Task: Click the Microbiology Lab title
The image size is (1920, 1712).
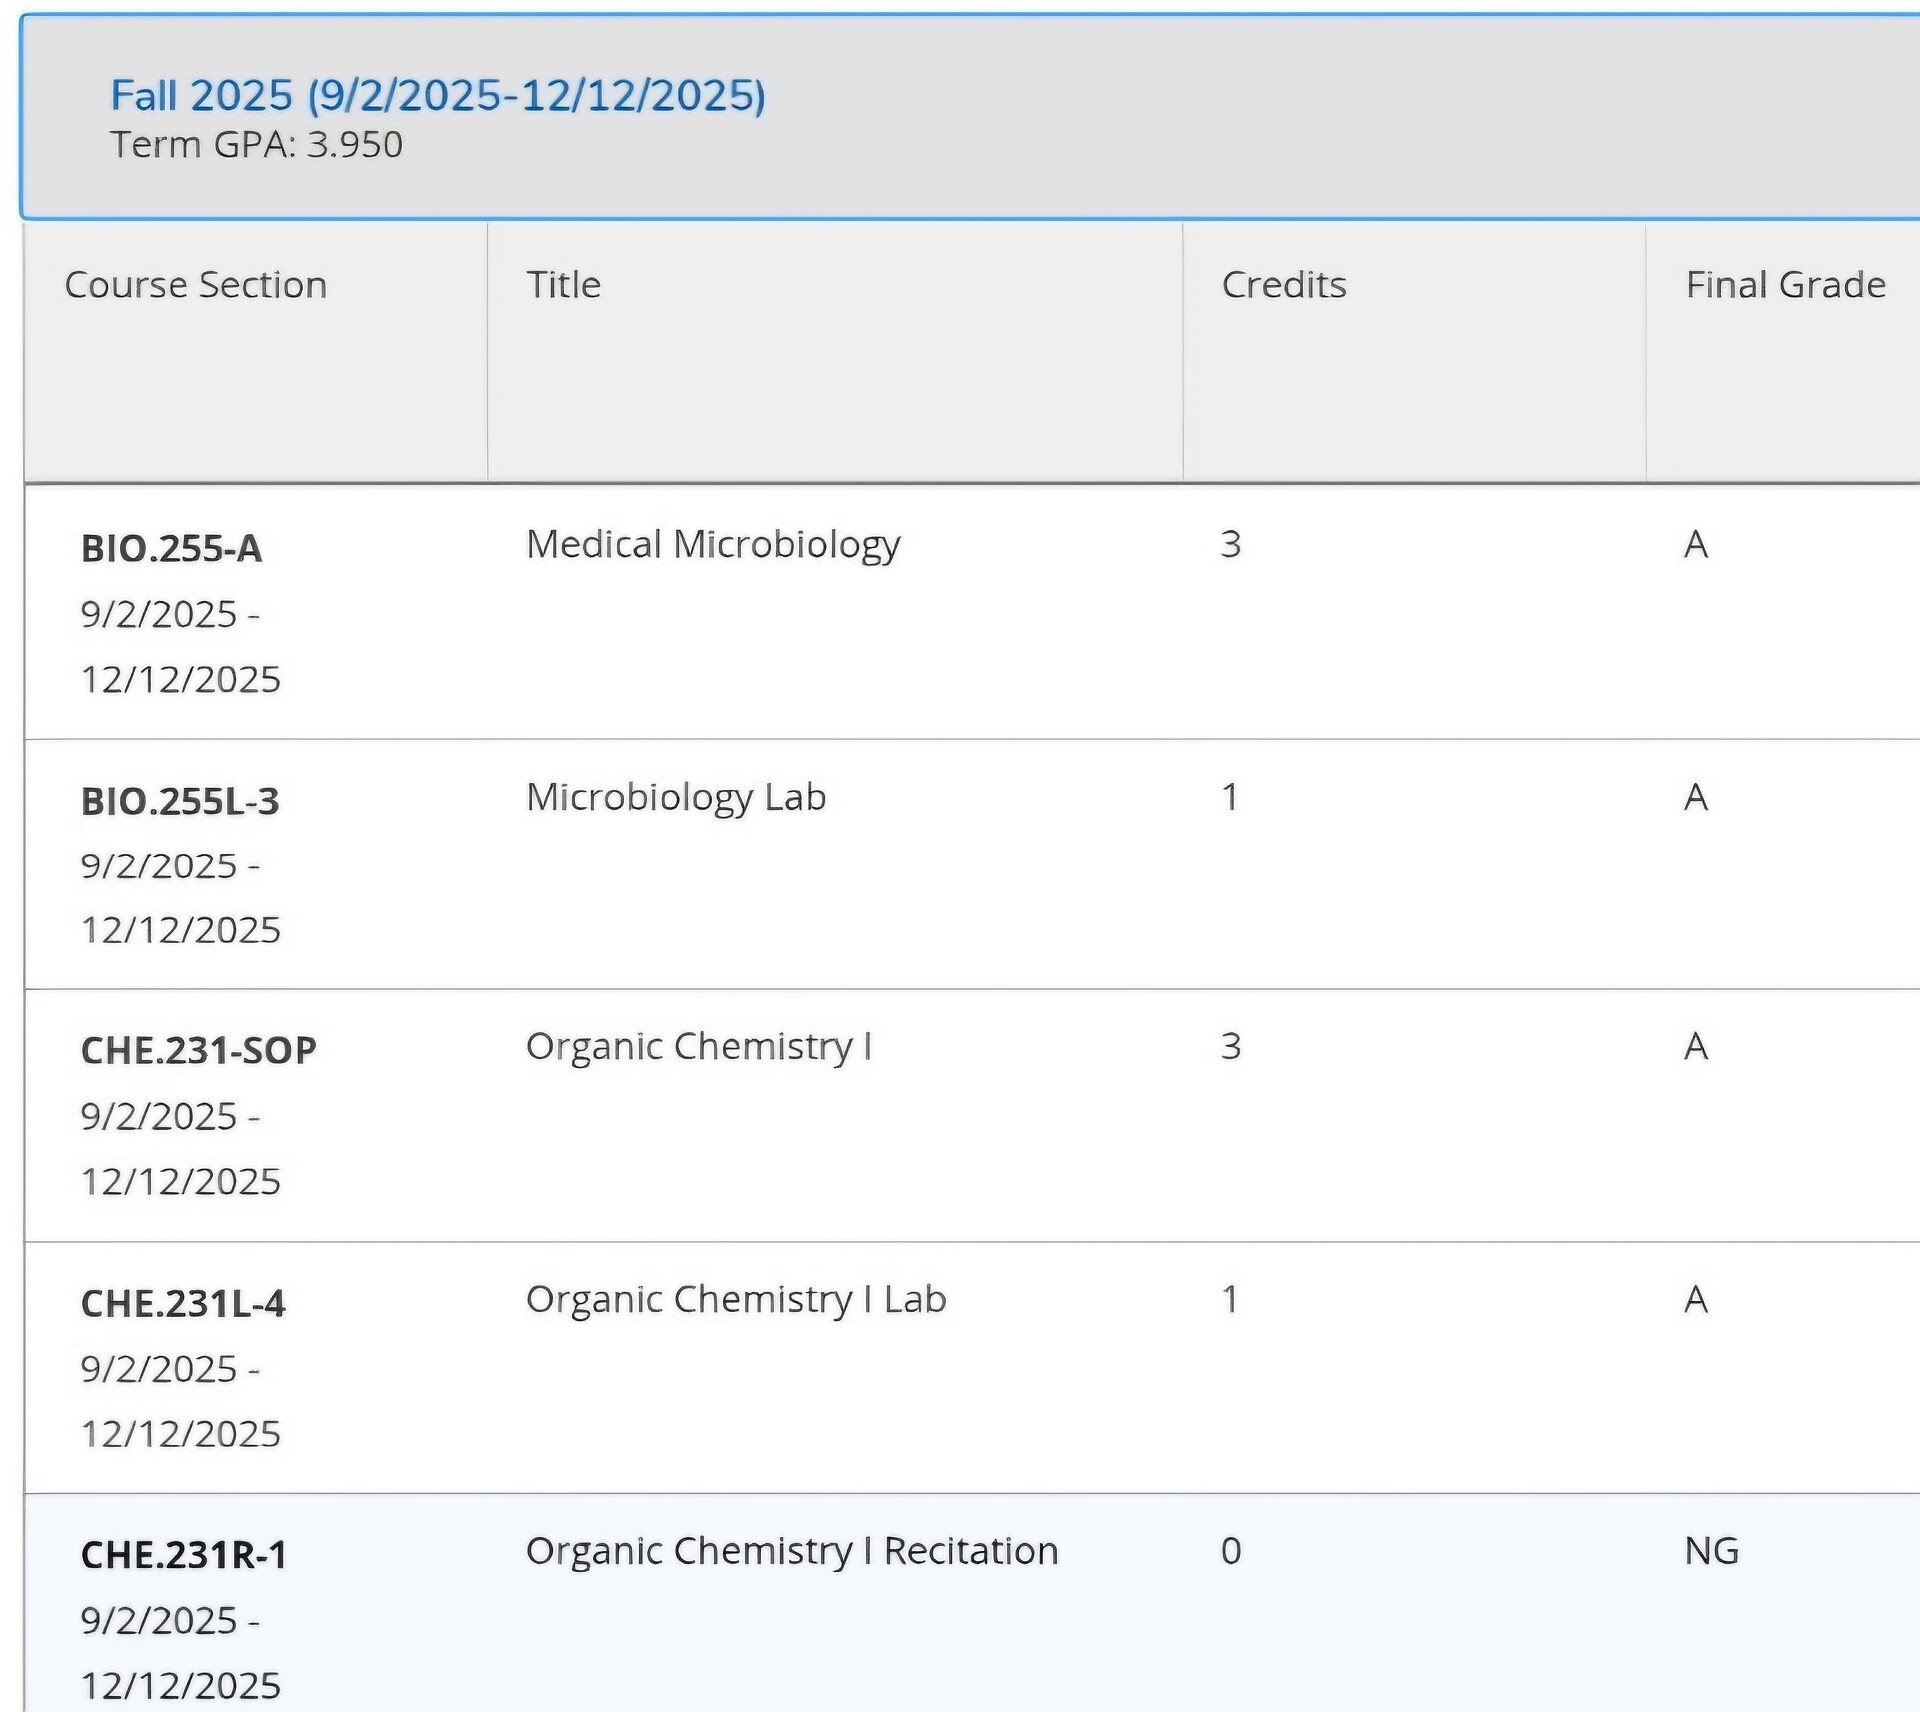Action: click(x=676, y=797)
